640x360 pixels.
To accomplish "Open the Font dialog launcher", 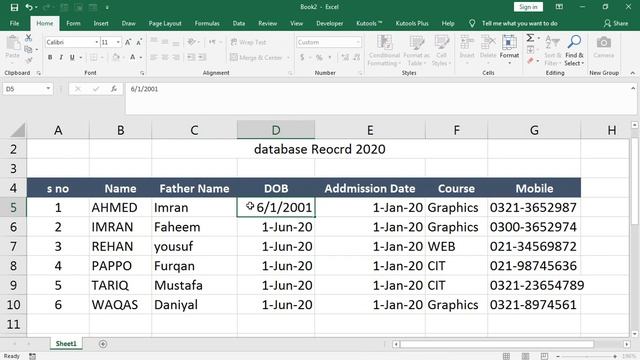I will [142, 73].
